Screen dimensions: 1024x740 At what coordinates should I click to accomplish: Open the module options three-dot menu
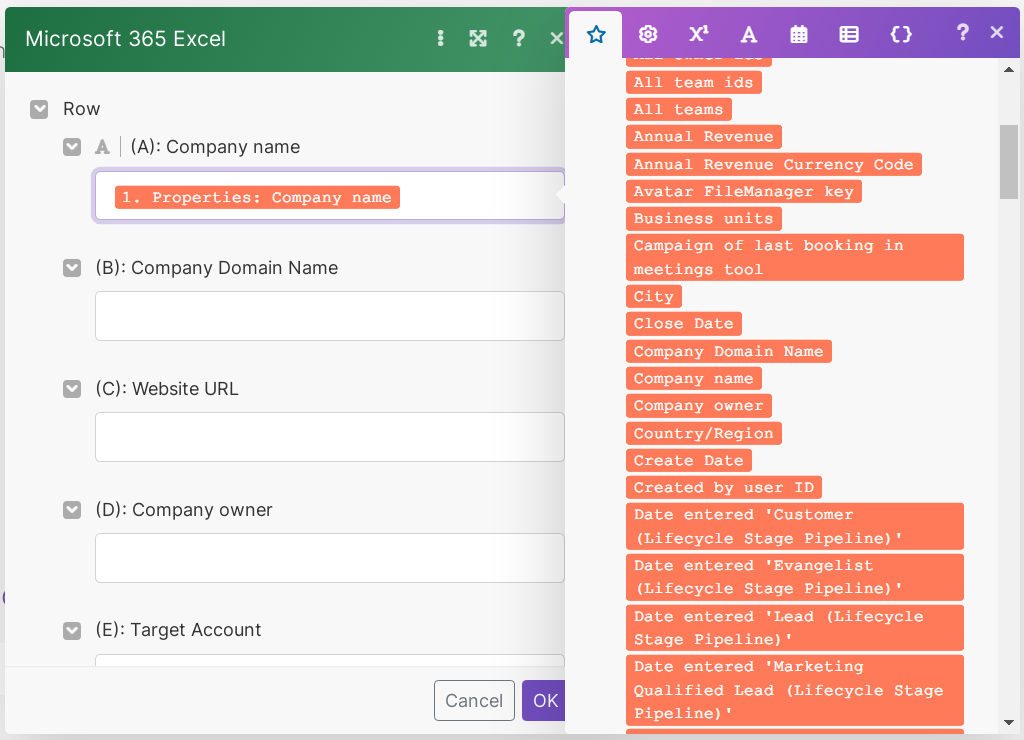click(441, 39)
